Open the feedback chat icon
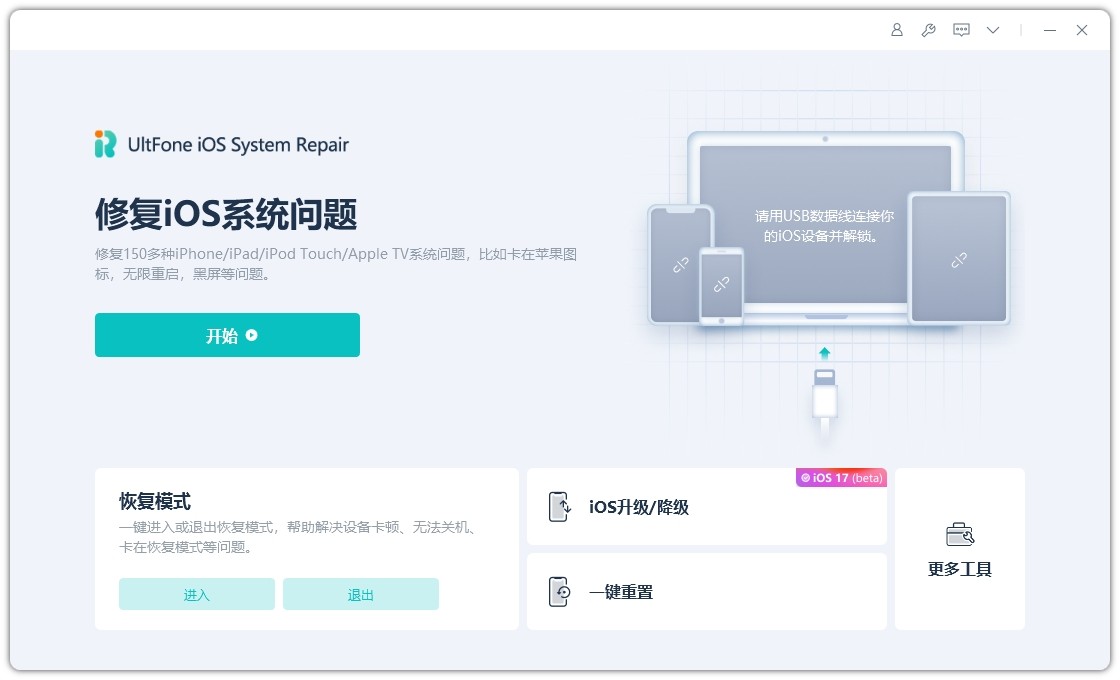 coord(961,30)
